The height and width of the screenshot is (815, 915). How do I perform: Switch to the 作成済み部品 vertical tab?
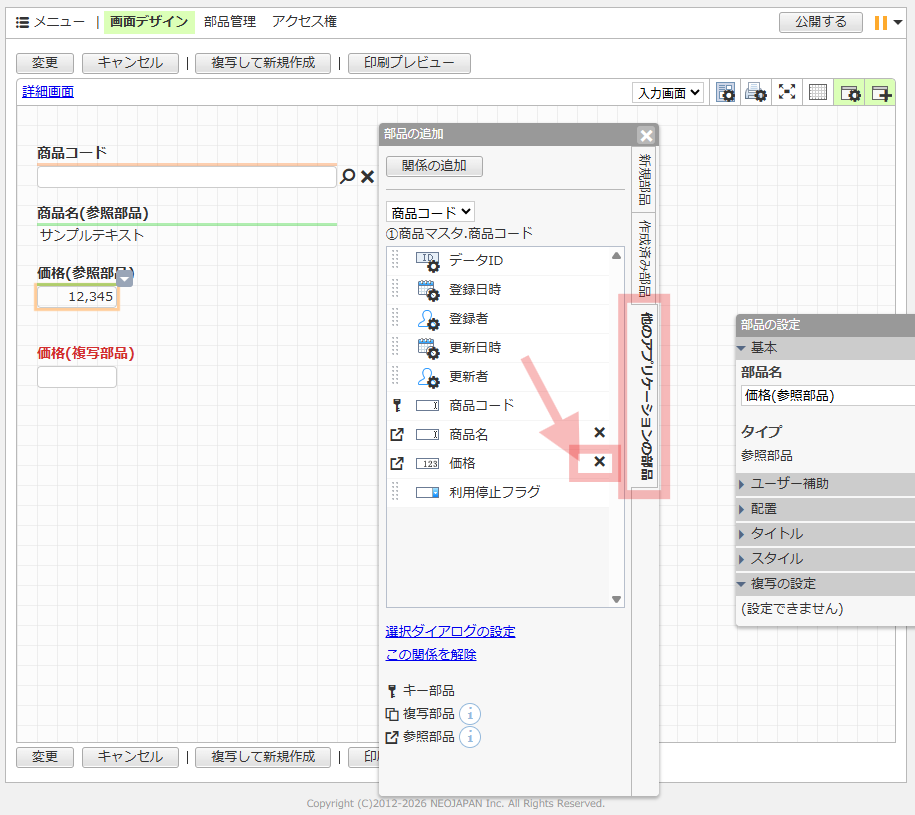[x=644, y=257]
